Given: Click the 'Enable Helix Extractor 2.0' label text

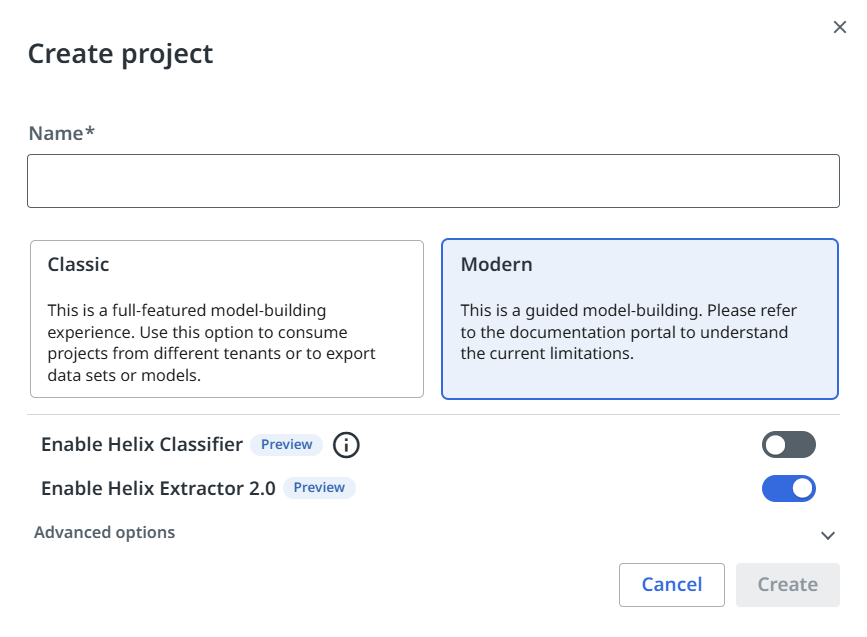Looking at the screenshot, I should tap(158, 488).
